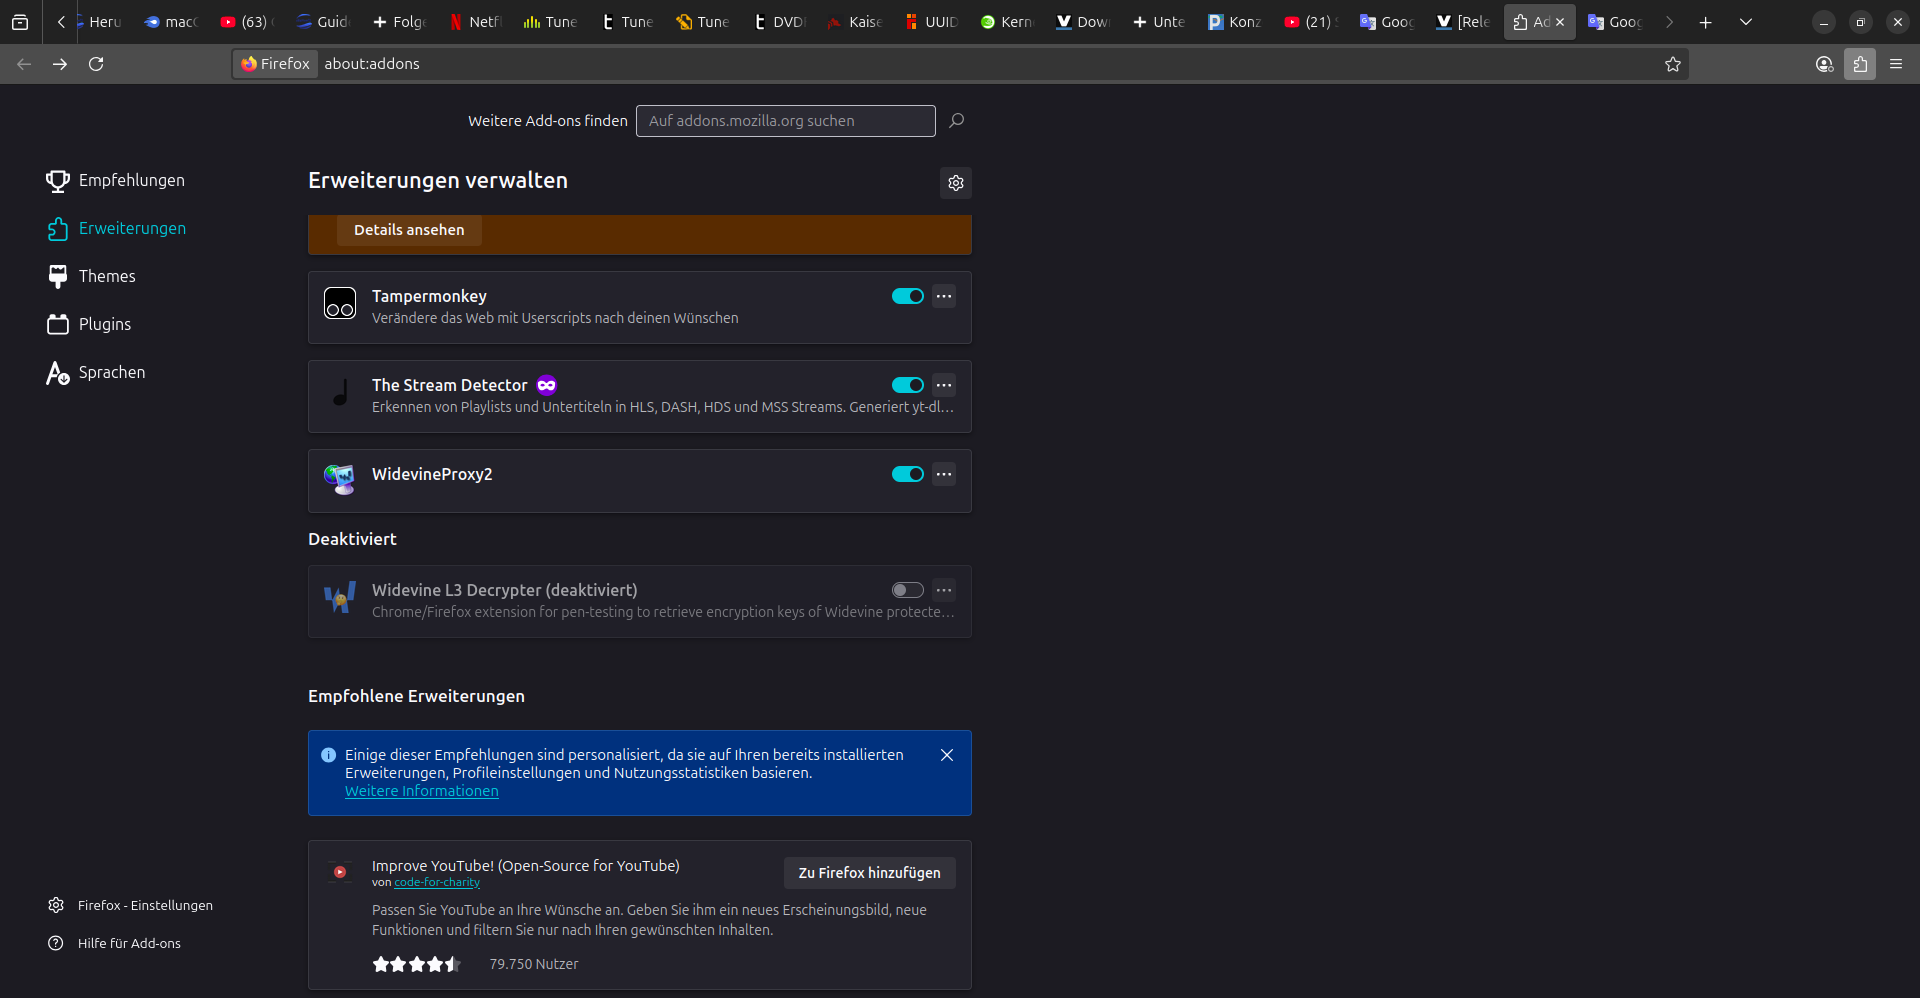This screenshot has height=998, width=1920.
Task: Open Tampermonkey's more options menu
Action: click(x=944, y=296)
